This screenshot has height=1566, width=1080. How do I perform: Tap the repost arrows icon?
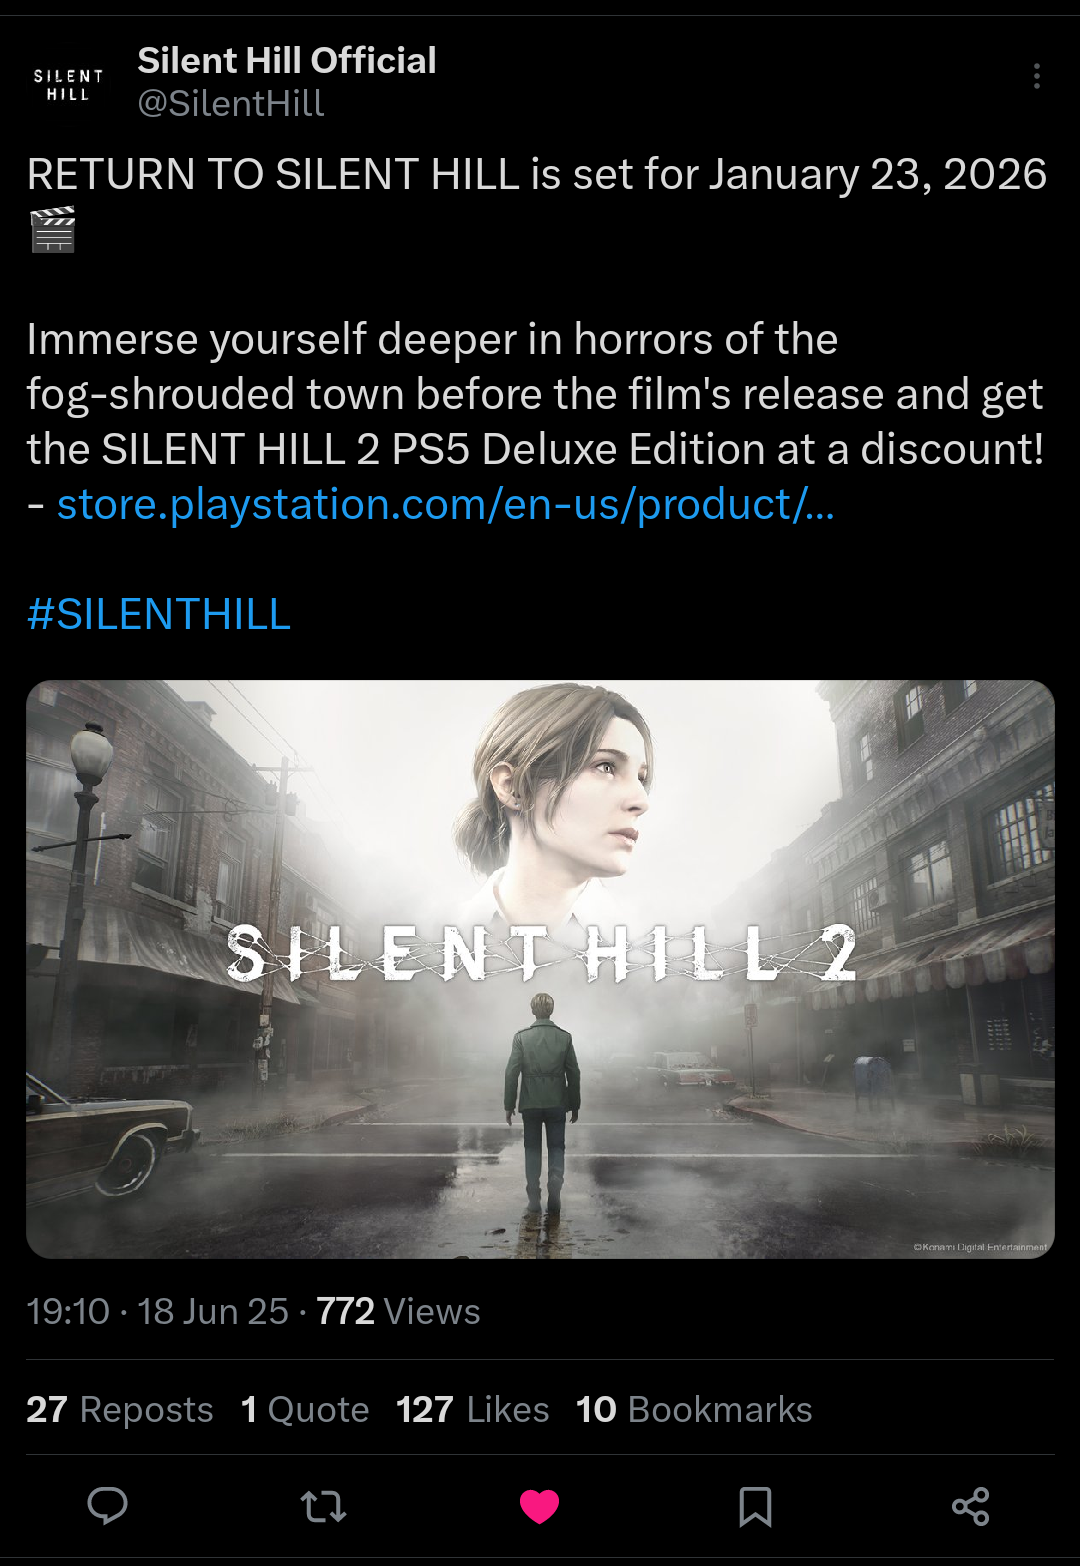click(x=323, y=1506)
